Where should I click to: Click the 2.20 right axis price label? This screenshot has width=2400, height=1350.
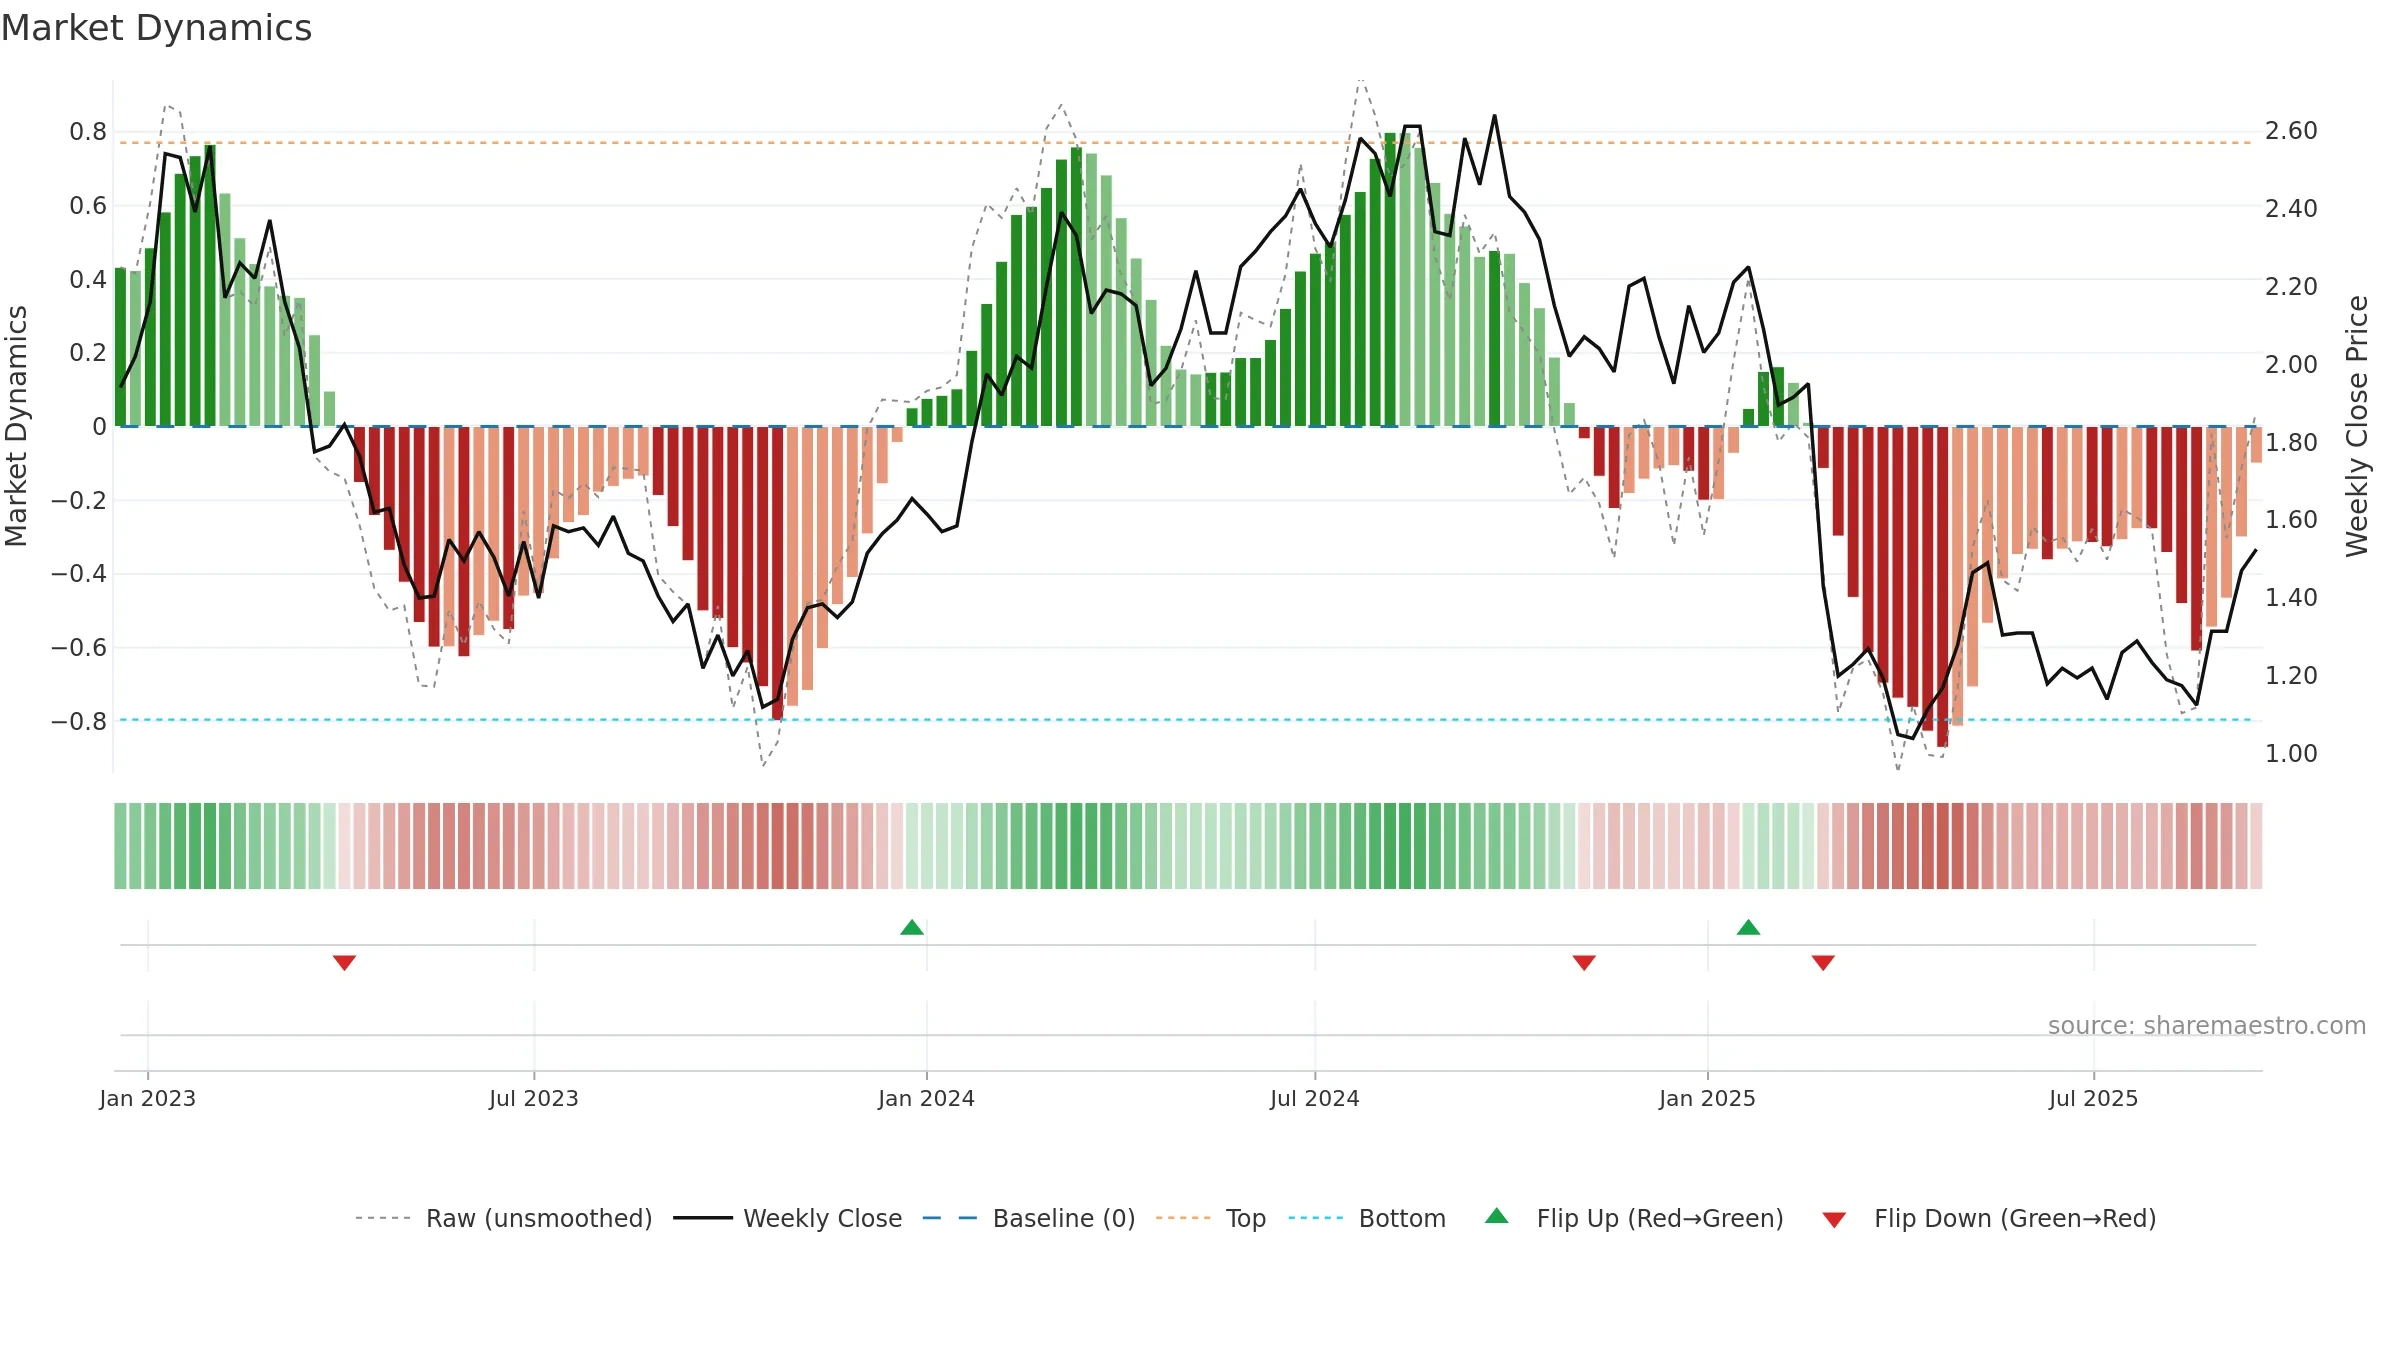pyautogui.click(x=2291, y=286)
